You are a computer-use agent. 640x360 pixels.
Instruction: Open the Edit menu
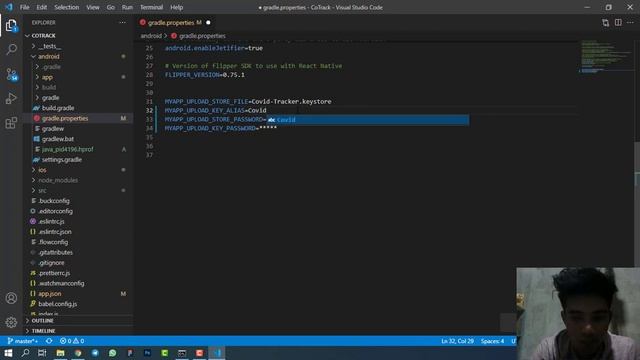point(42,7)
